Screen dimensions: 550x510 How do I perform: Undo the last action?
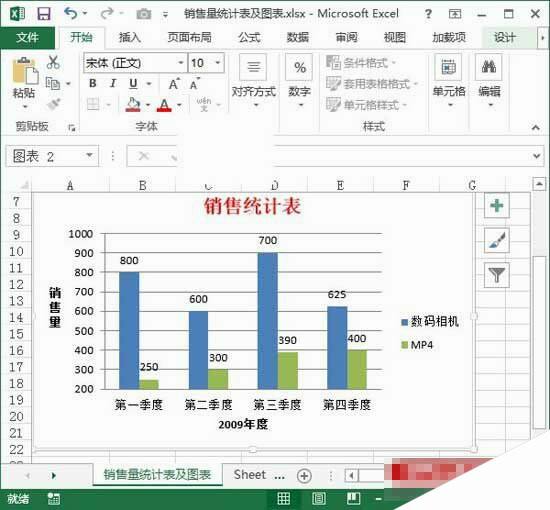[70, 14]
